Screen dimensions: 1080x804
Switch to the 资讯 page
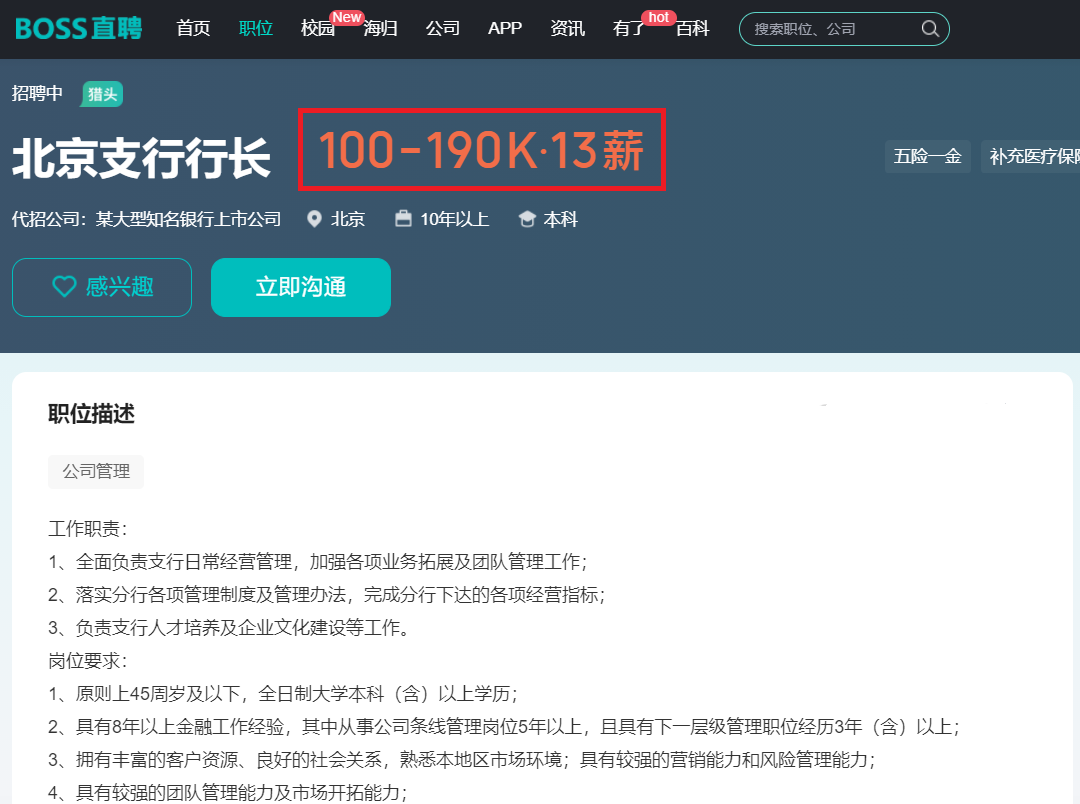tap(567, 28)
